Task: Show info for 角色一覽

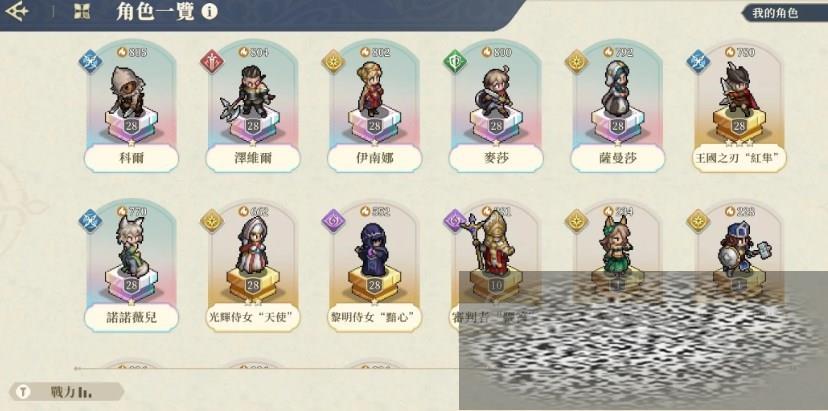Action: pos(209,12)
